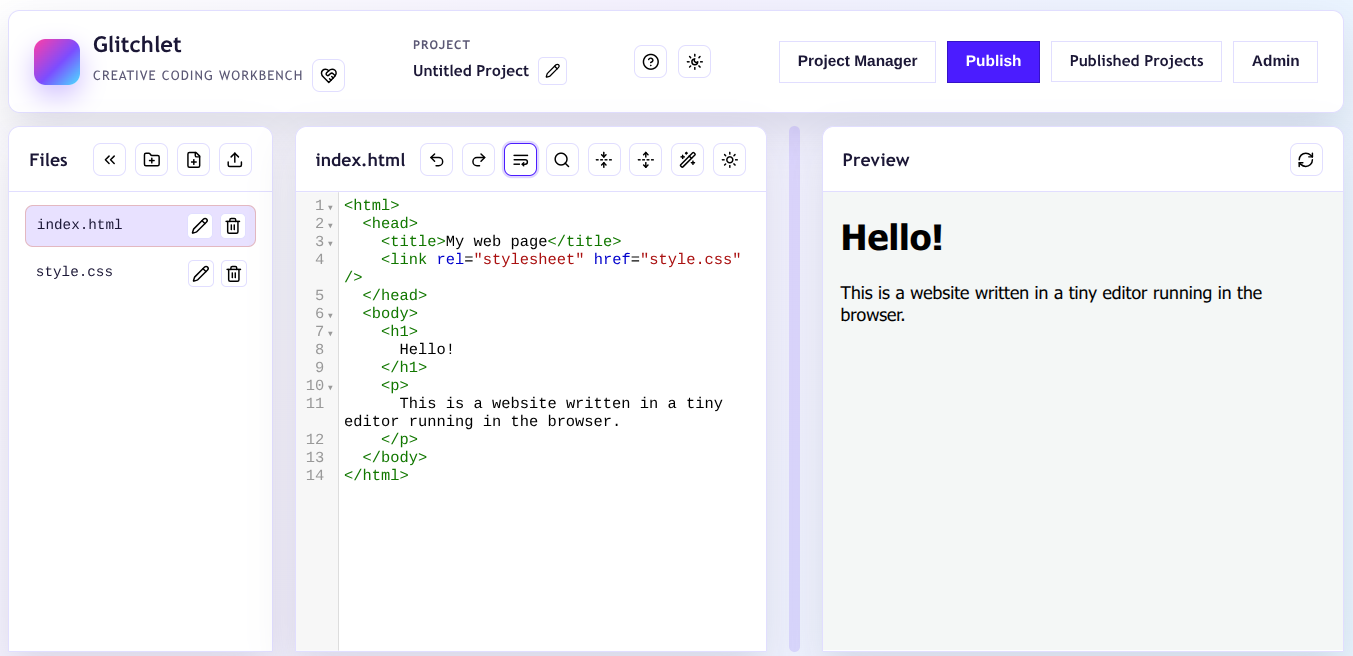Image resolution: width=1353 pixels, height=656 pixels.
Task: Undo the last editor change
Action: click(x=437, y=160)
